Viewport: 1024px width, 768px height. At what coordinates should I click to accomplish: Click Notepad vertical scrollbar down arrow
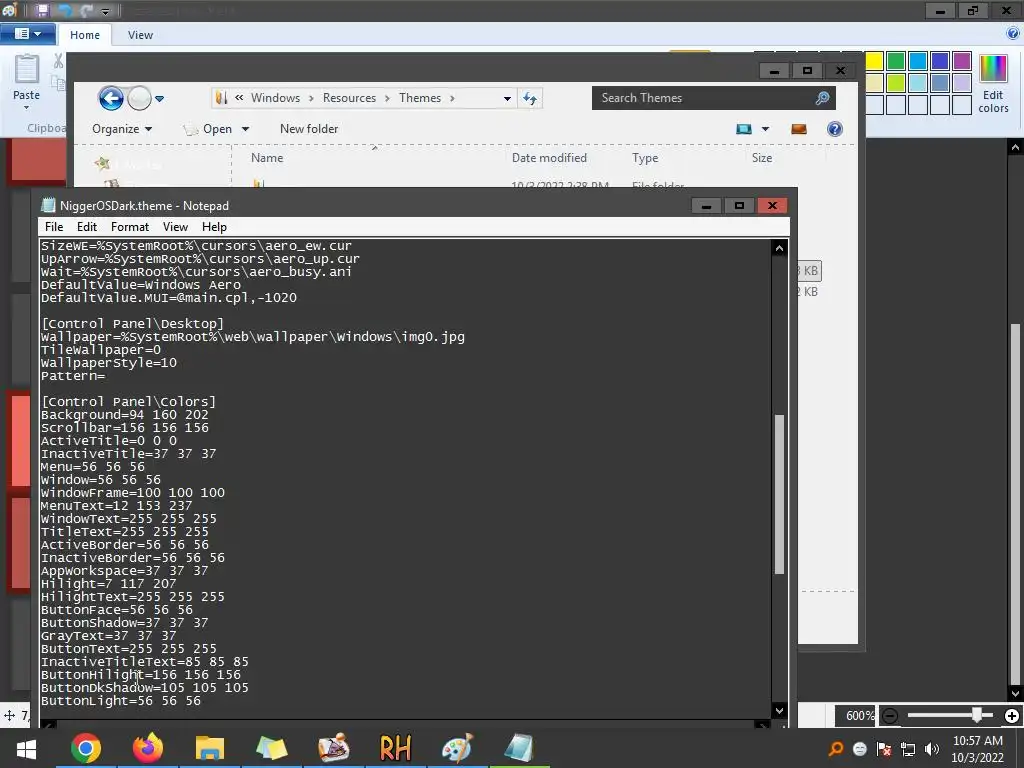tap(778, 710)
